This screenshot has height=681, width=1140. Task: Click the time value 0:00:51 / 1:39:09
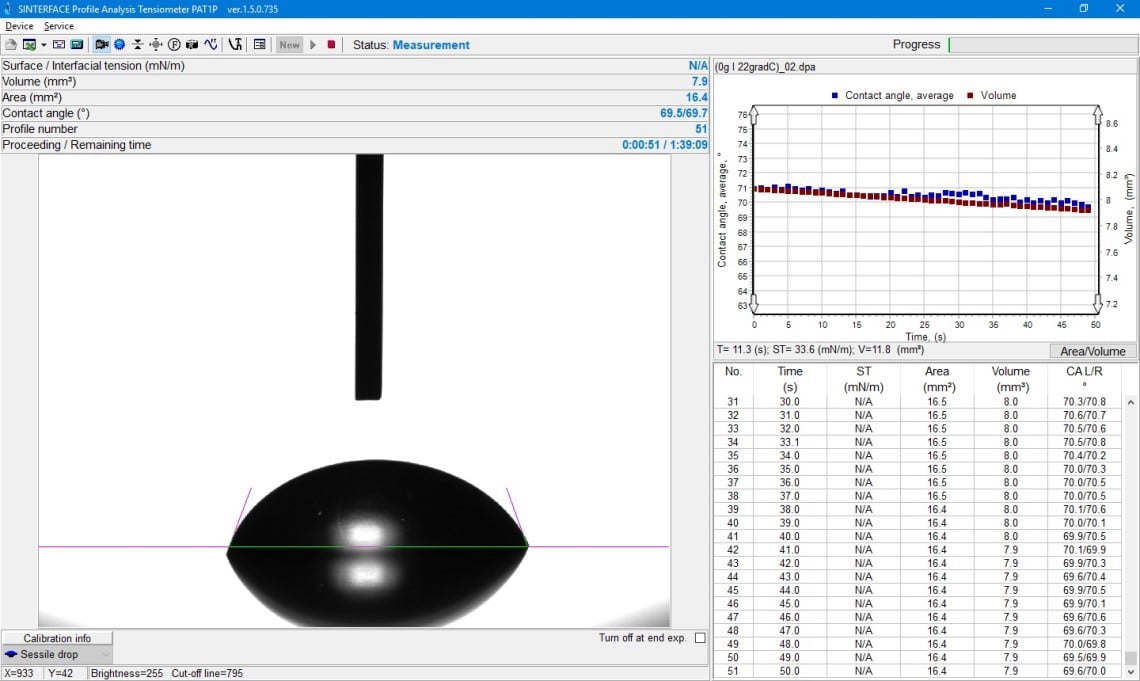point(665,145)
